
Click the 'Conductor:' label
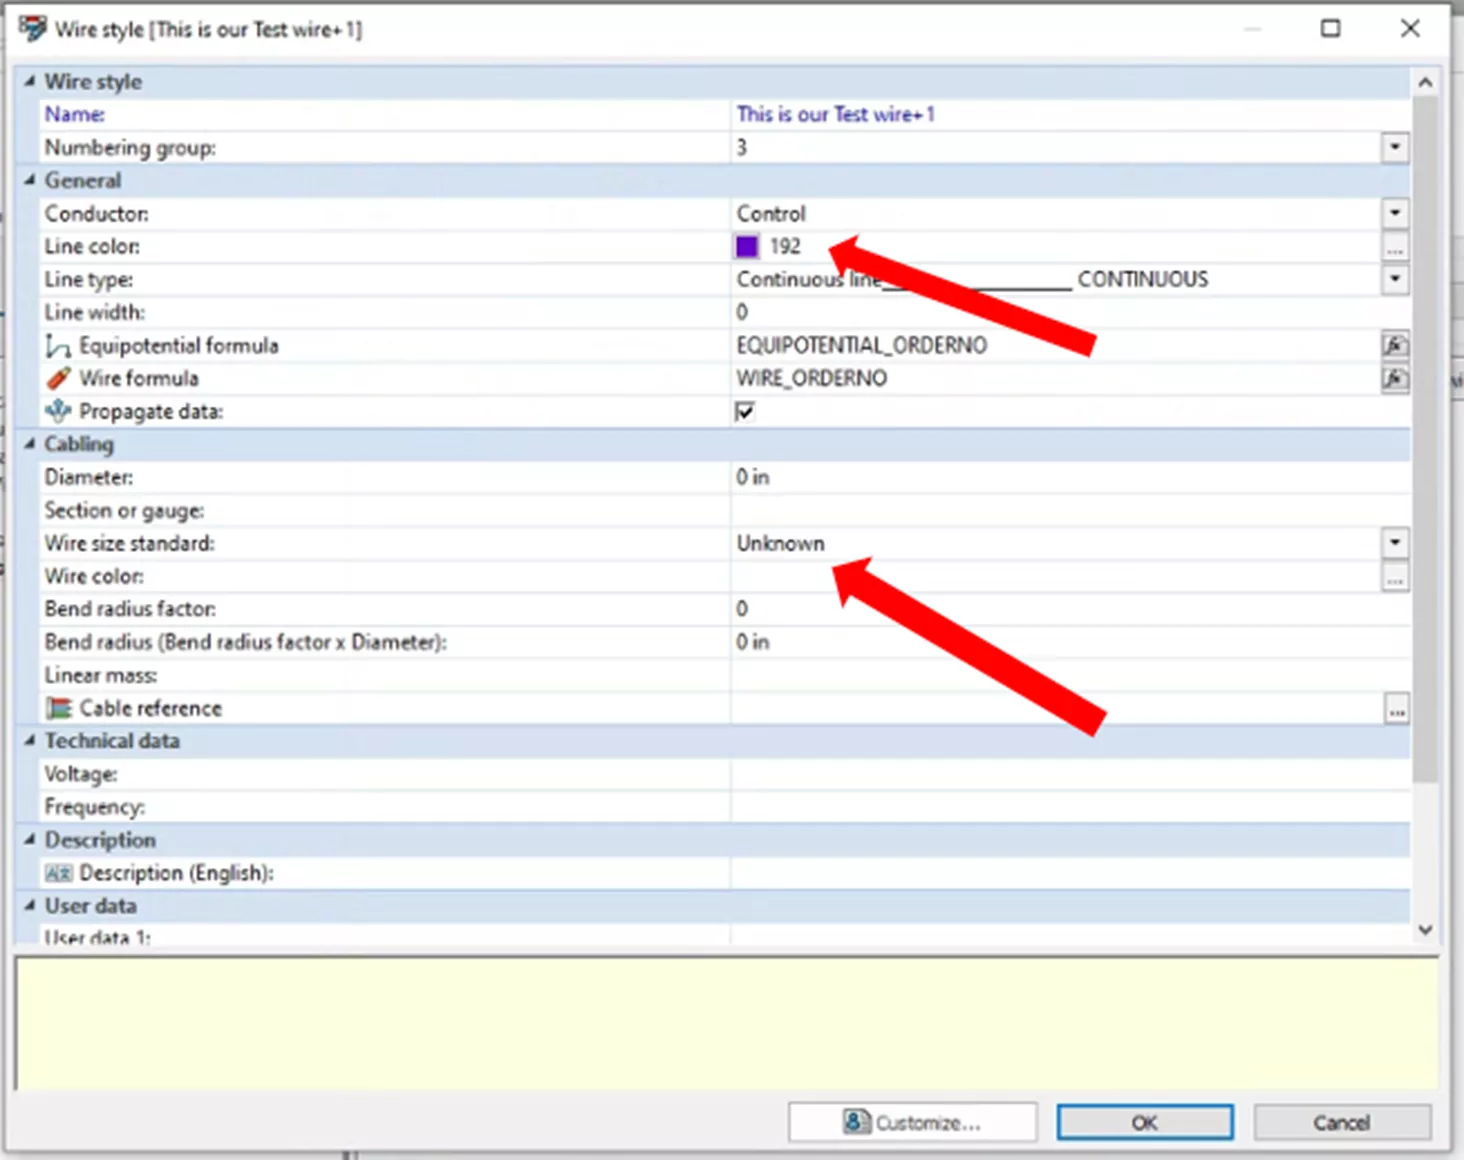tap(96, 213)
